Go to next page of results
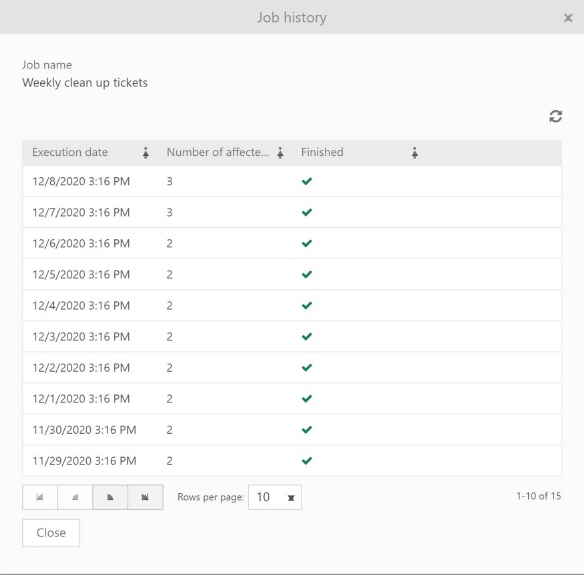 (x=110, y=497)
